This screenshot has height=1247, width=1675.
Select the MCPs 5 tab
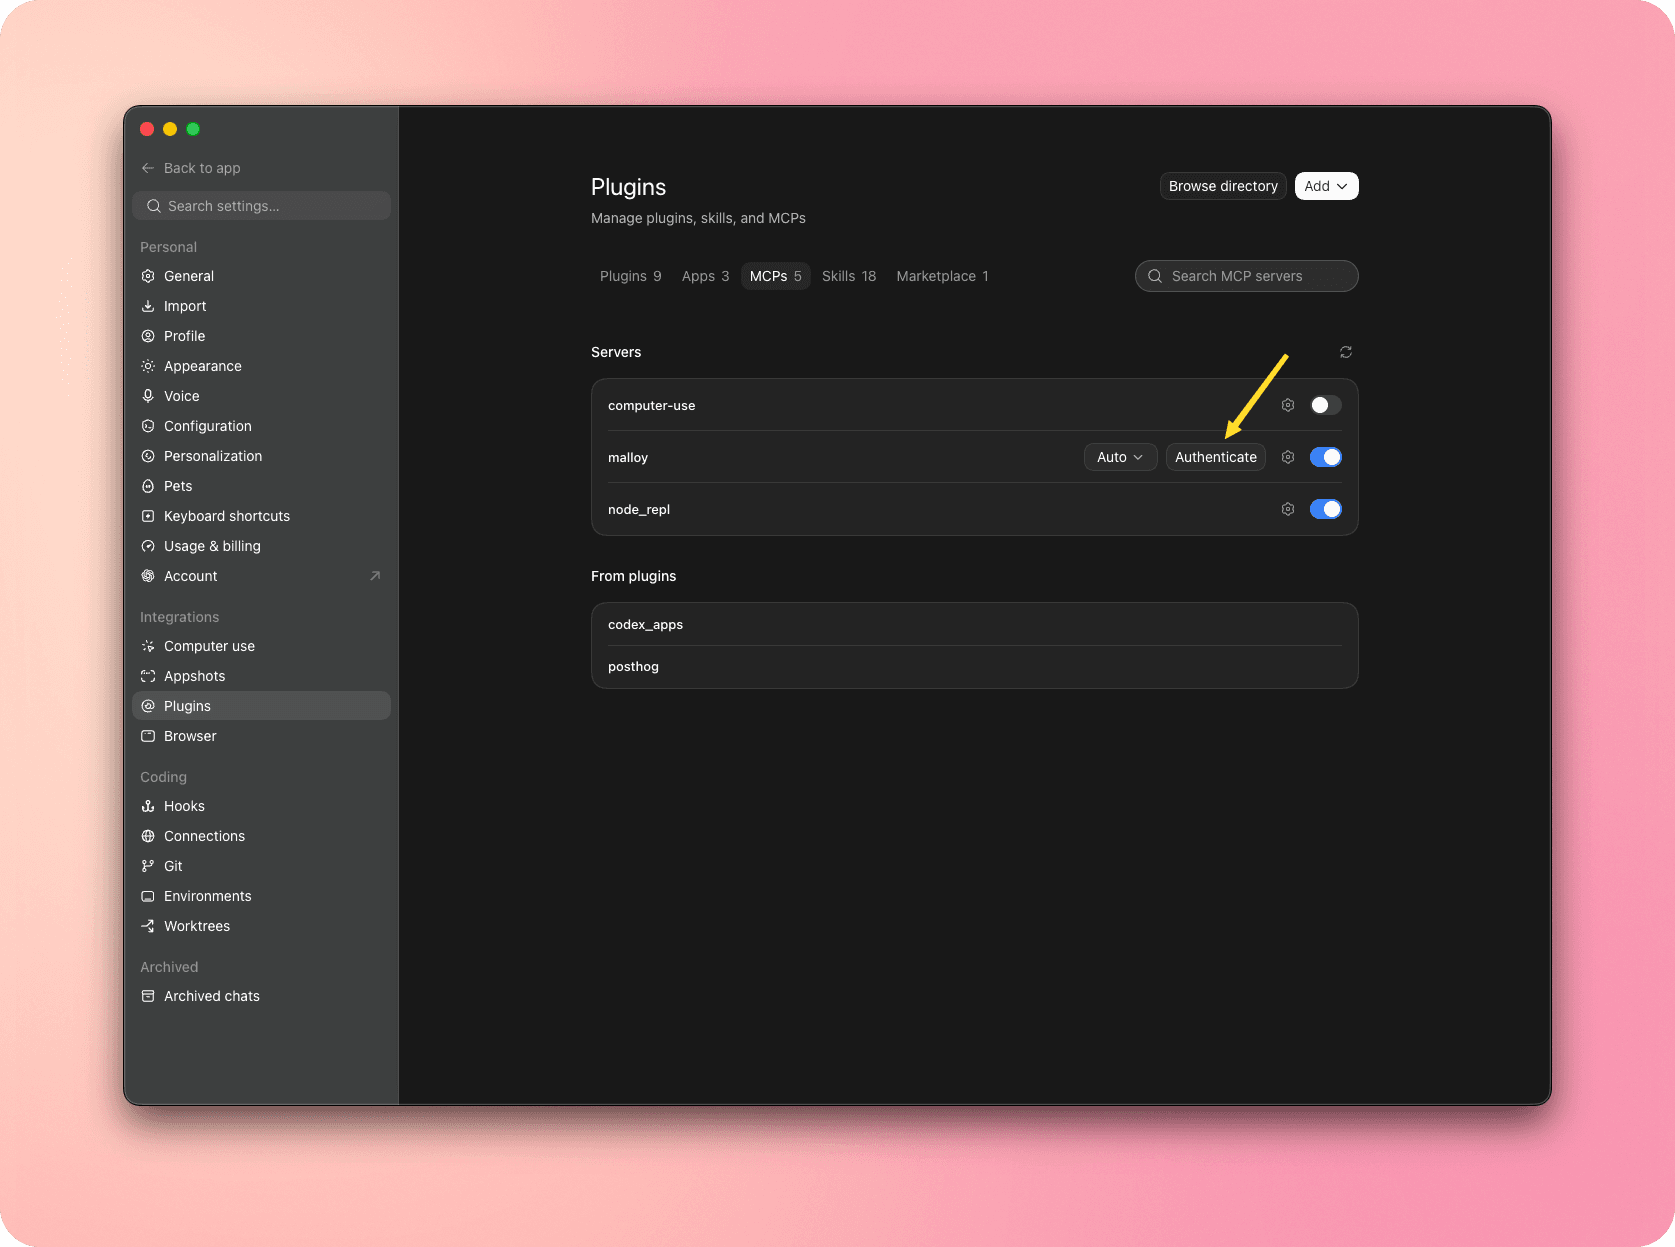(776, 276)
